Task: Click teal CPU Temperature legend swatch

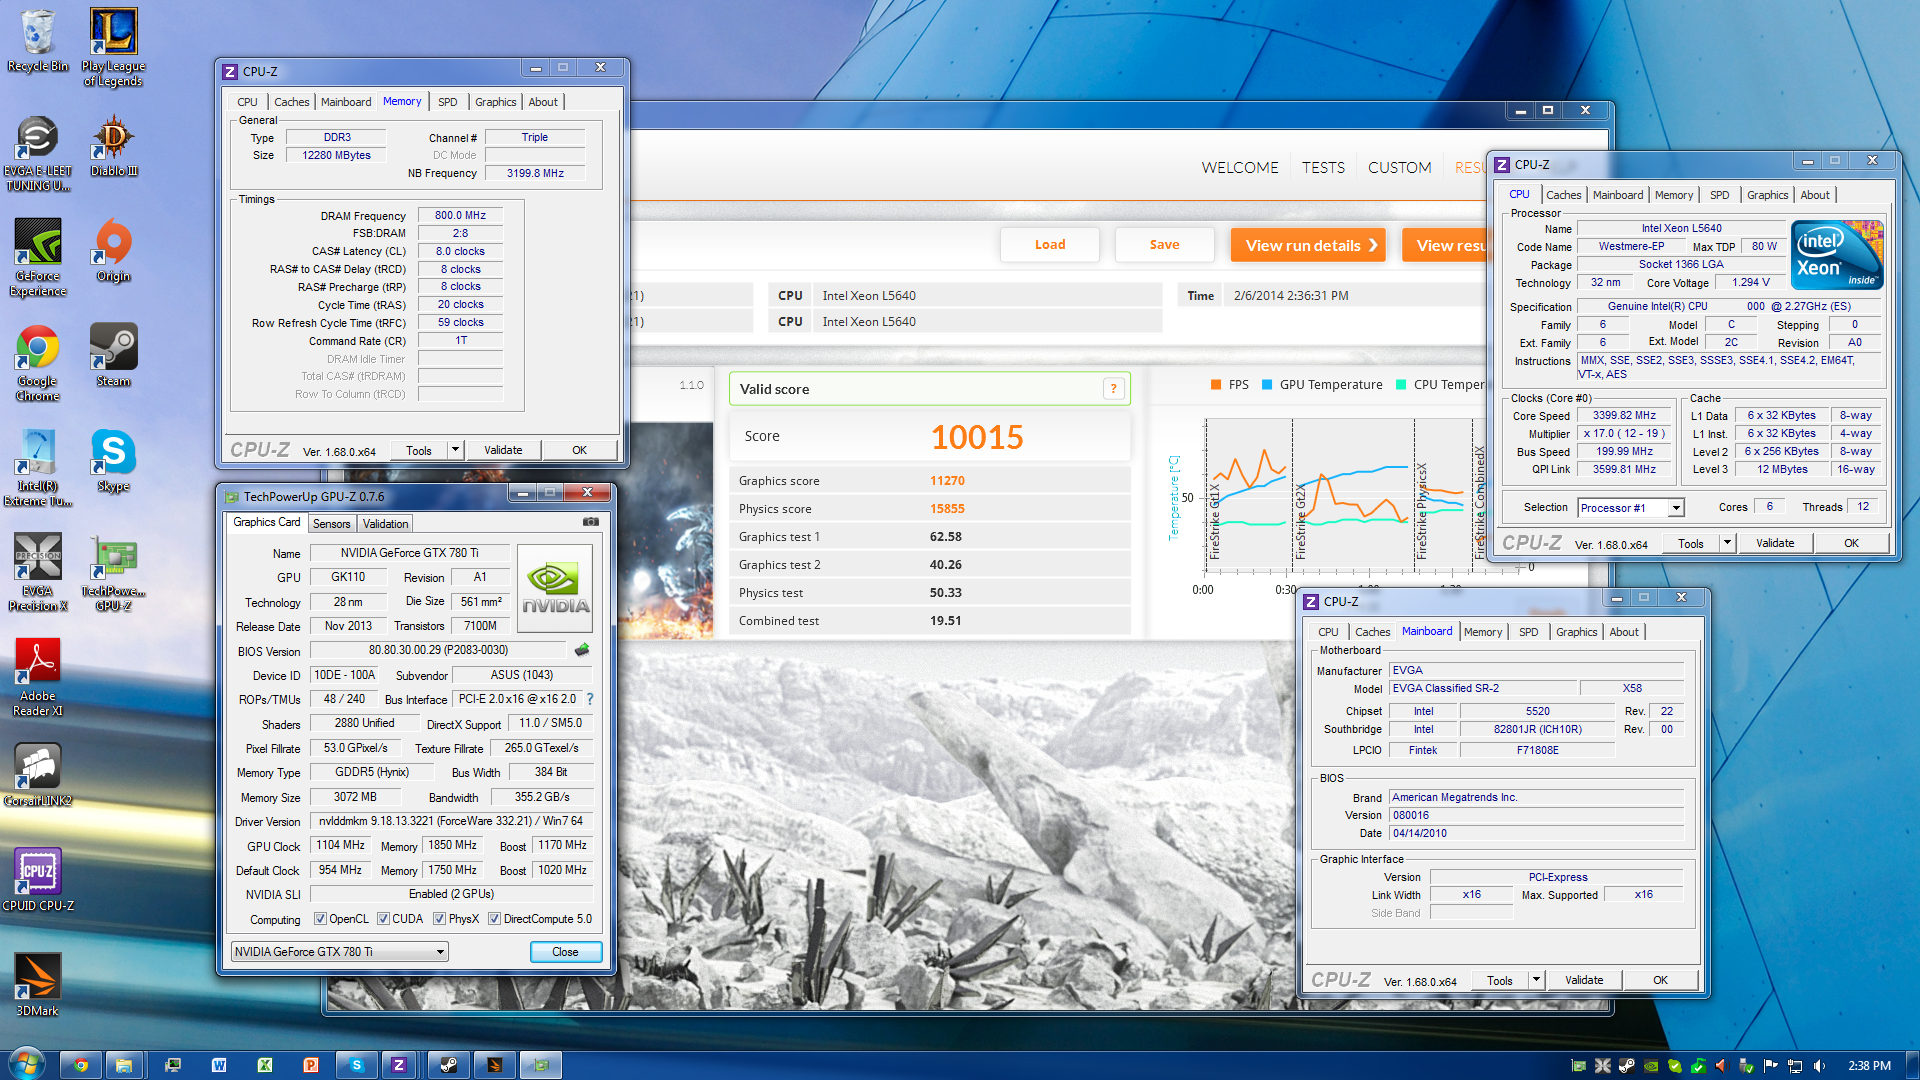Action: 1401,385
